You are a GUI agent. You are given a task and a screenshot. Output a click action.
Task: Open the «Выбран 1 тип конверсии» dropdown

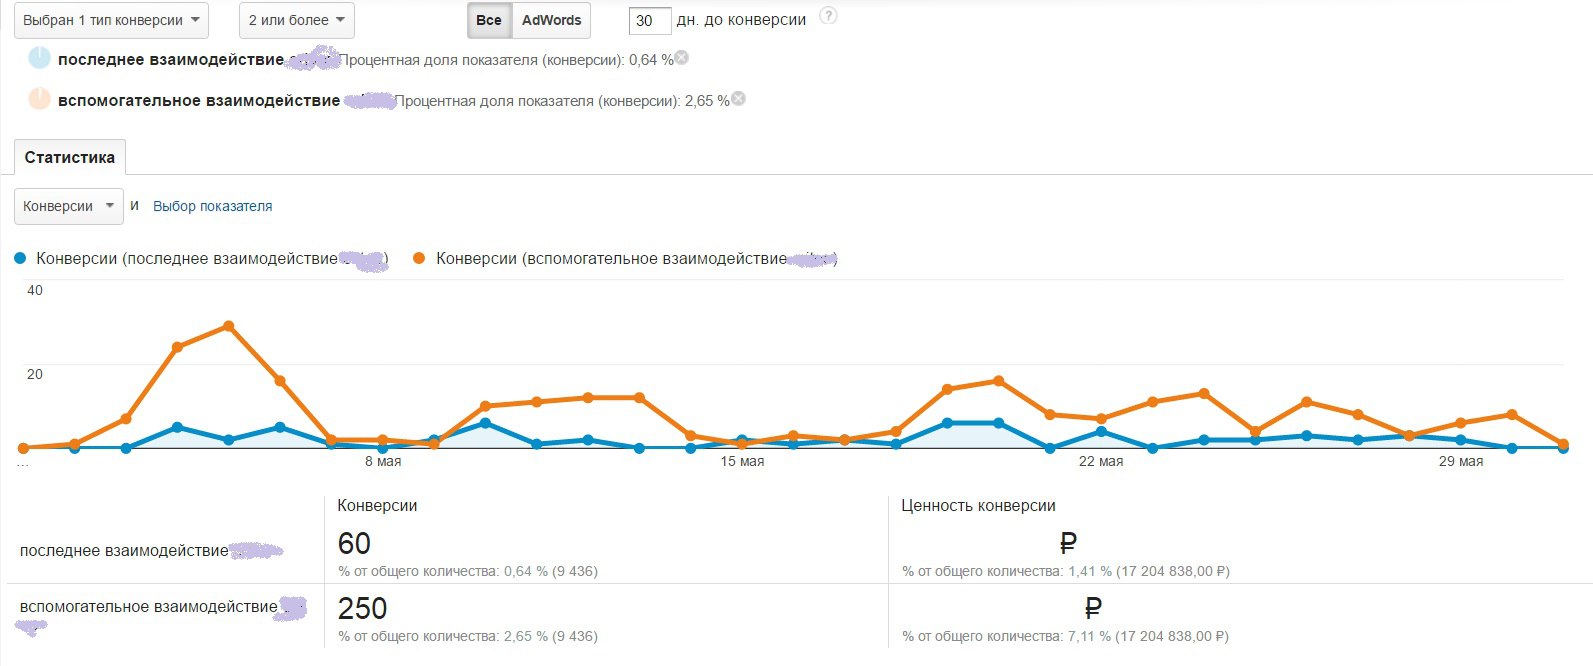(x=111, y=20)
